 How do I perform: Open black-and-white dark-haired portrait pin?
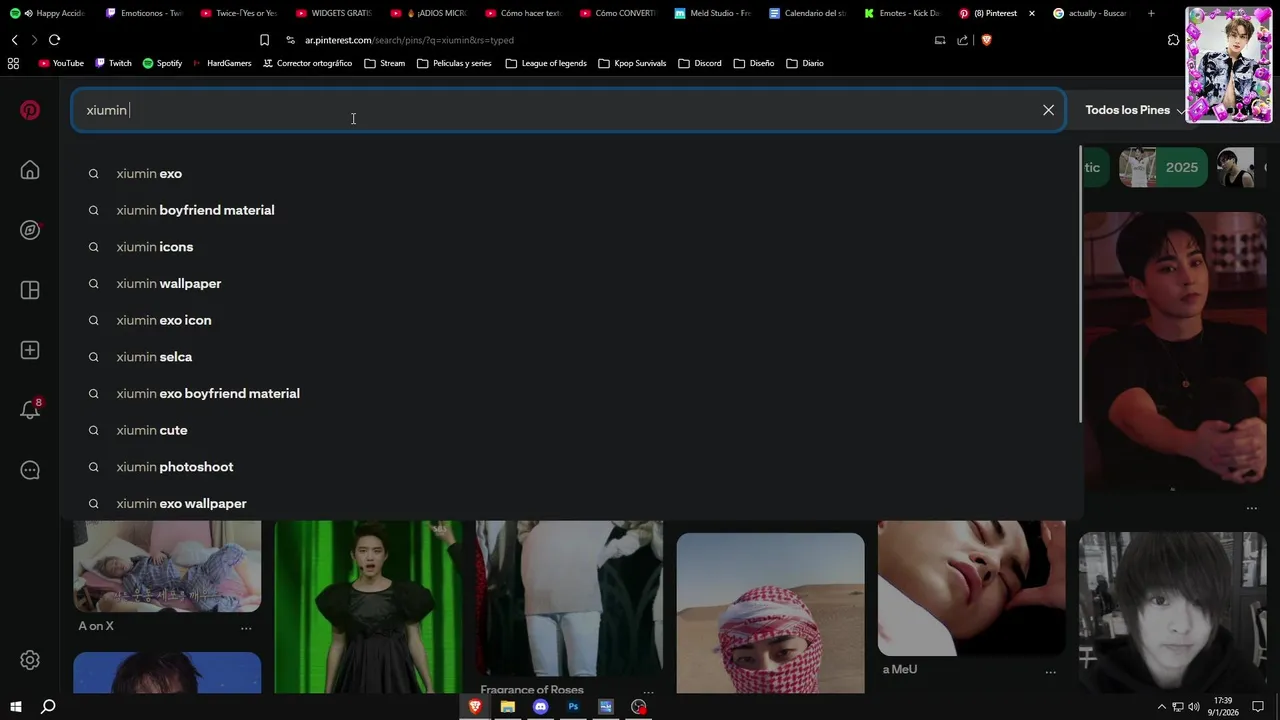(x=1172, y=612)
